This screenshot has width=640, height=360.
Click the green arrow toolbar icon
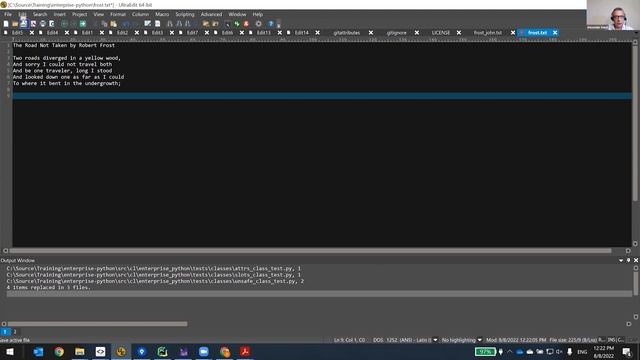click(83, 24)
